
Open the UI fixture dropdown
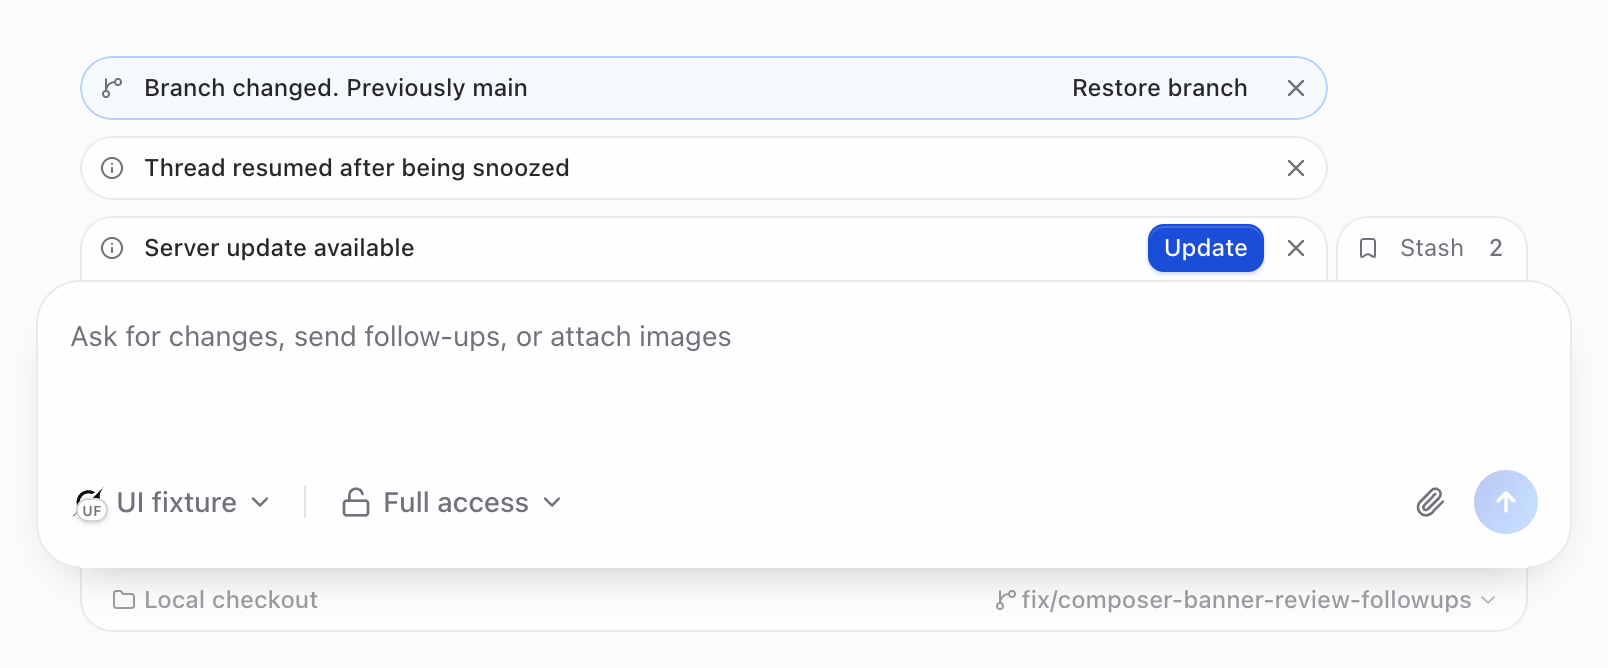(x=172, y=502)
